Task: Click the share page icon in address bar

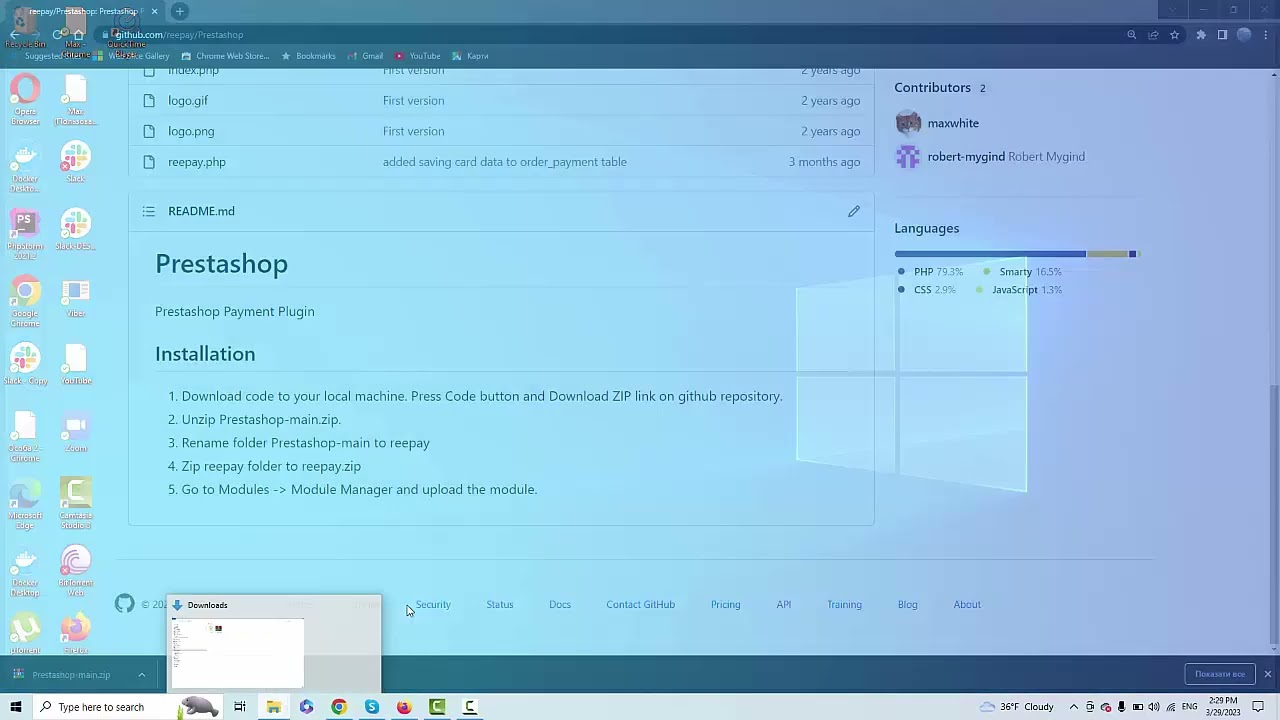Action: click(x=1153, y=35)
